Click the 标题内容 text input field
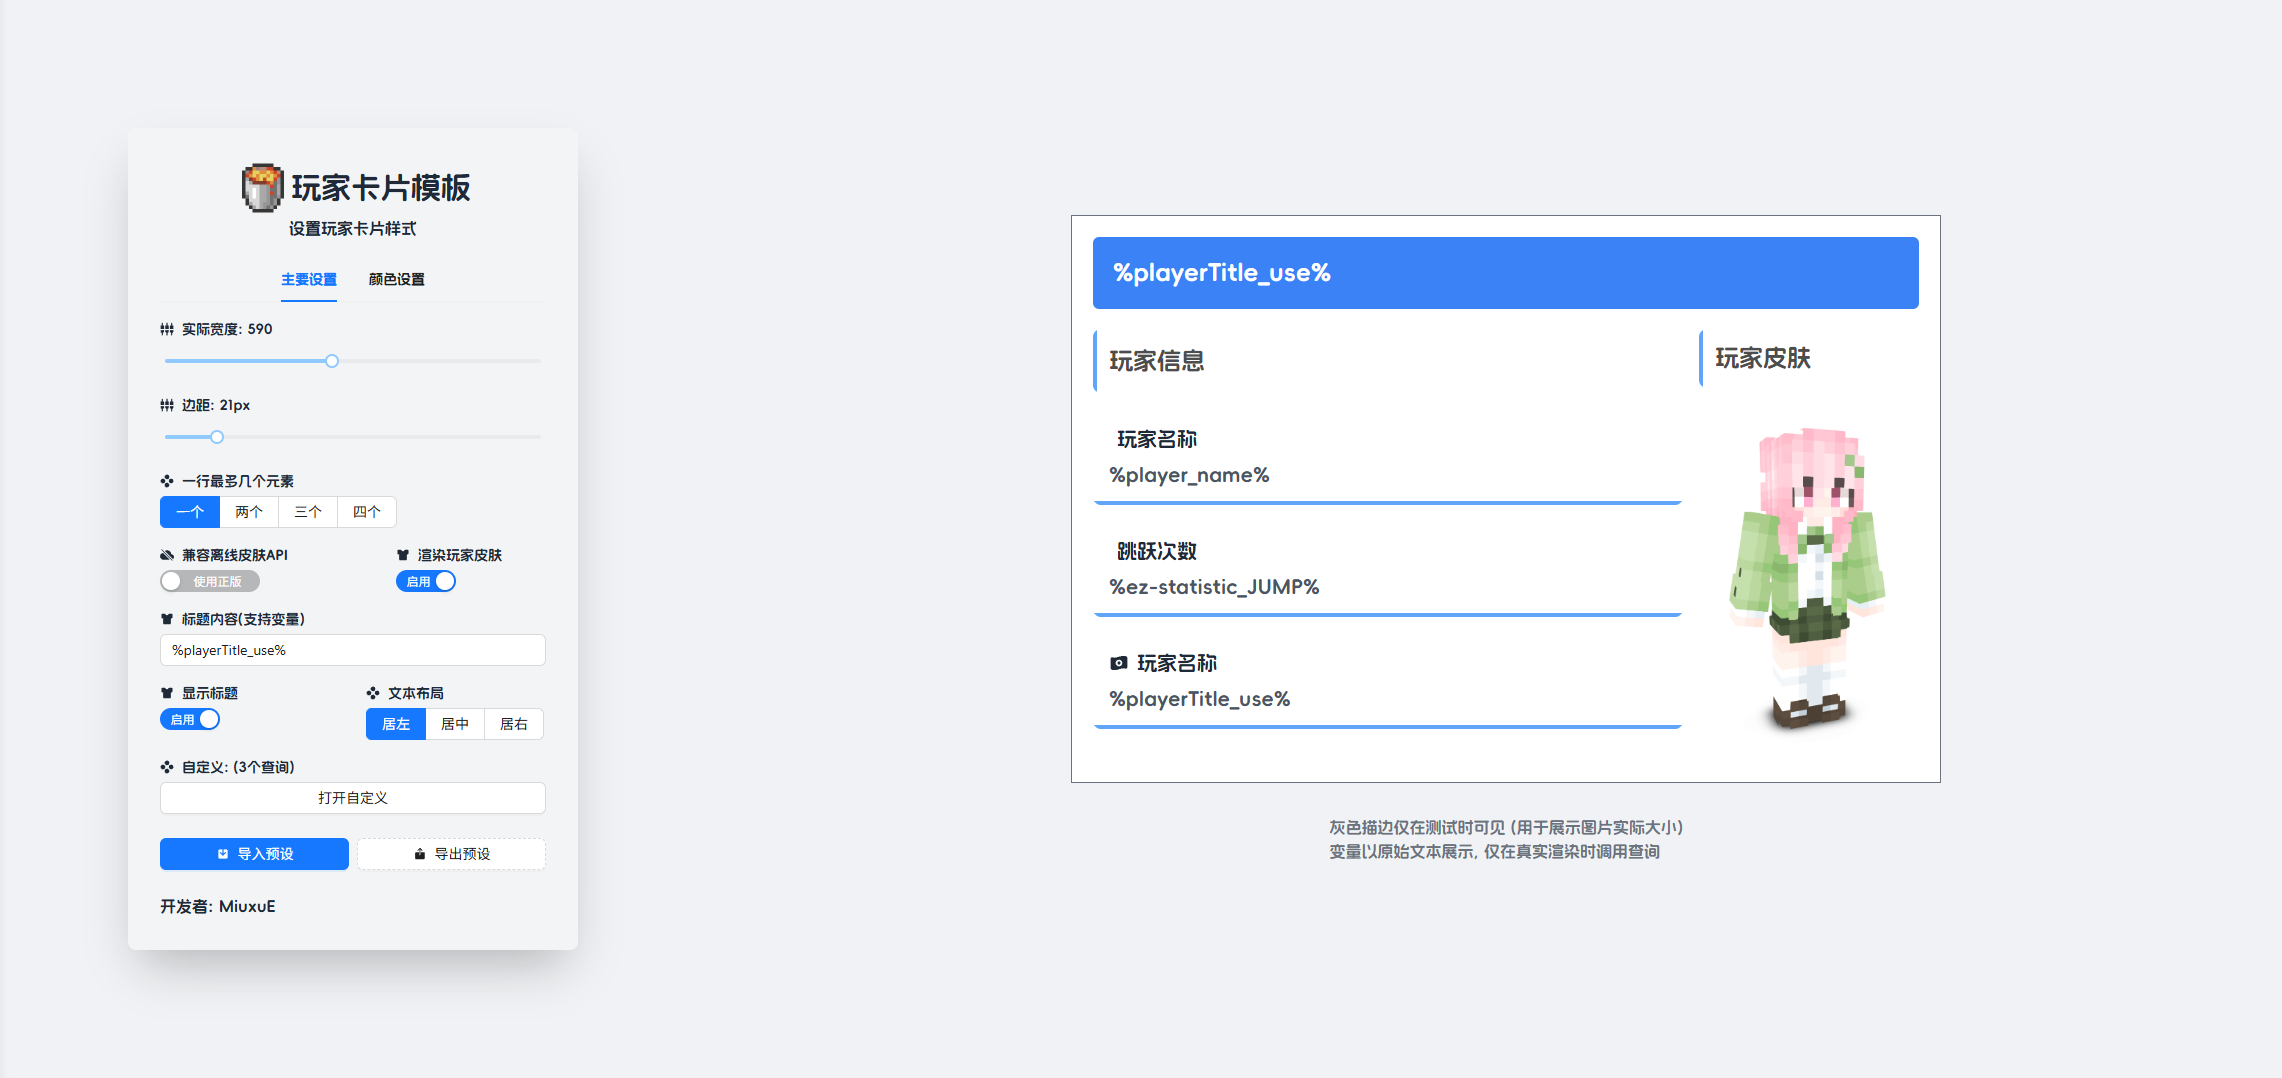 click(353, 650)
